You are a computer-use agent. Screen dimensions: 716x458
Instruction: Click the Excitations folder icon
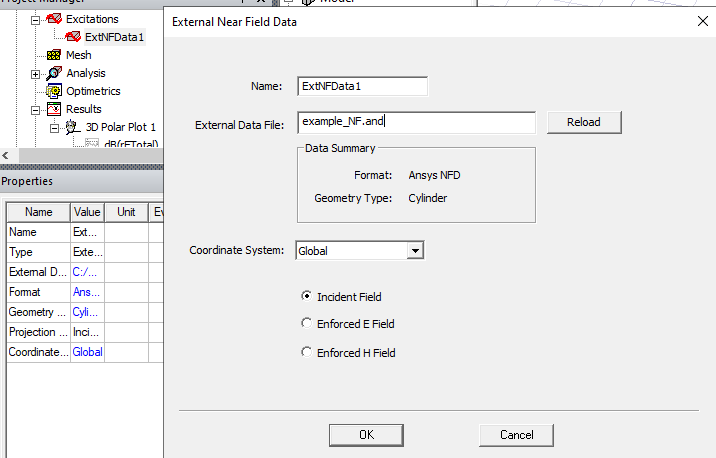click(54, 19)
